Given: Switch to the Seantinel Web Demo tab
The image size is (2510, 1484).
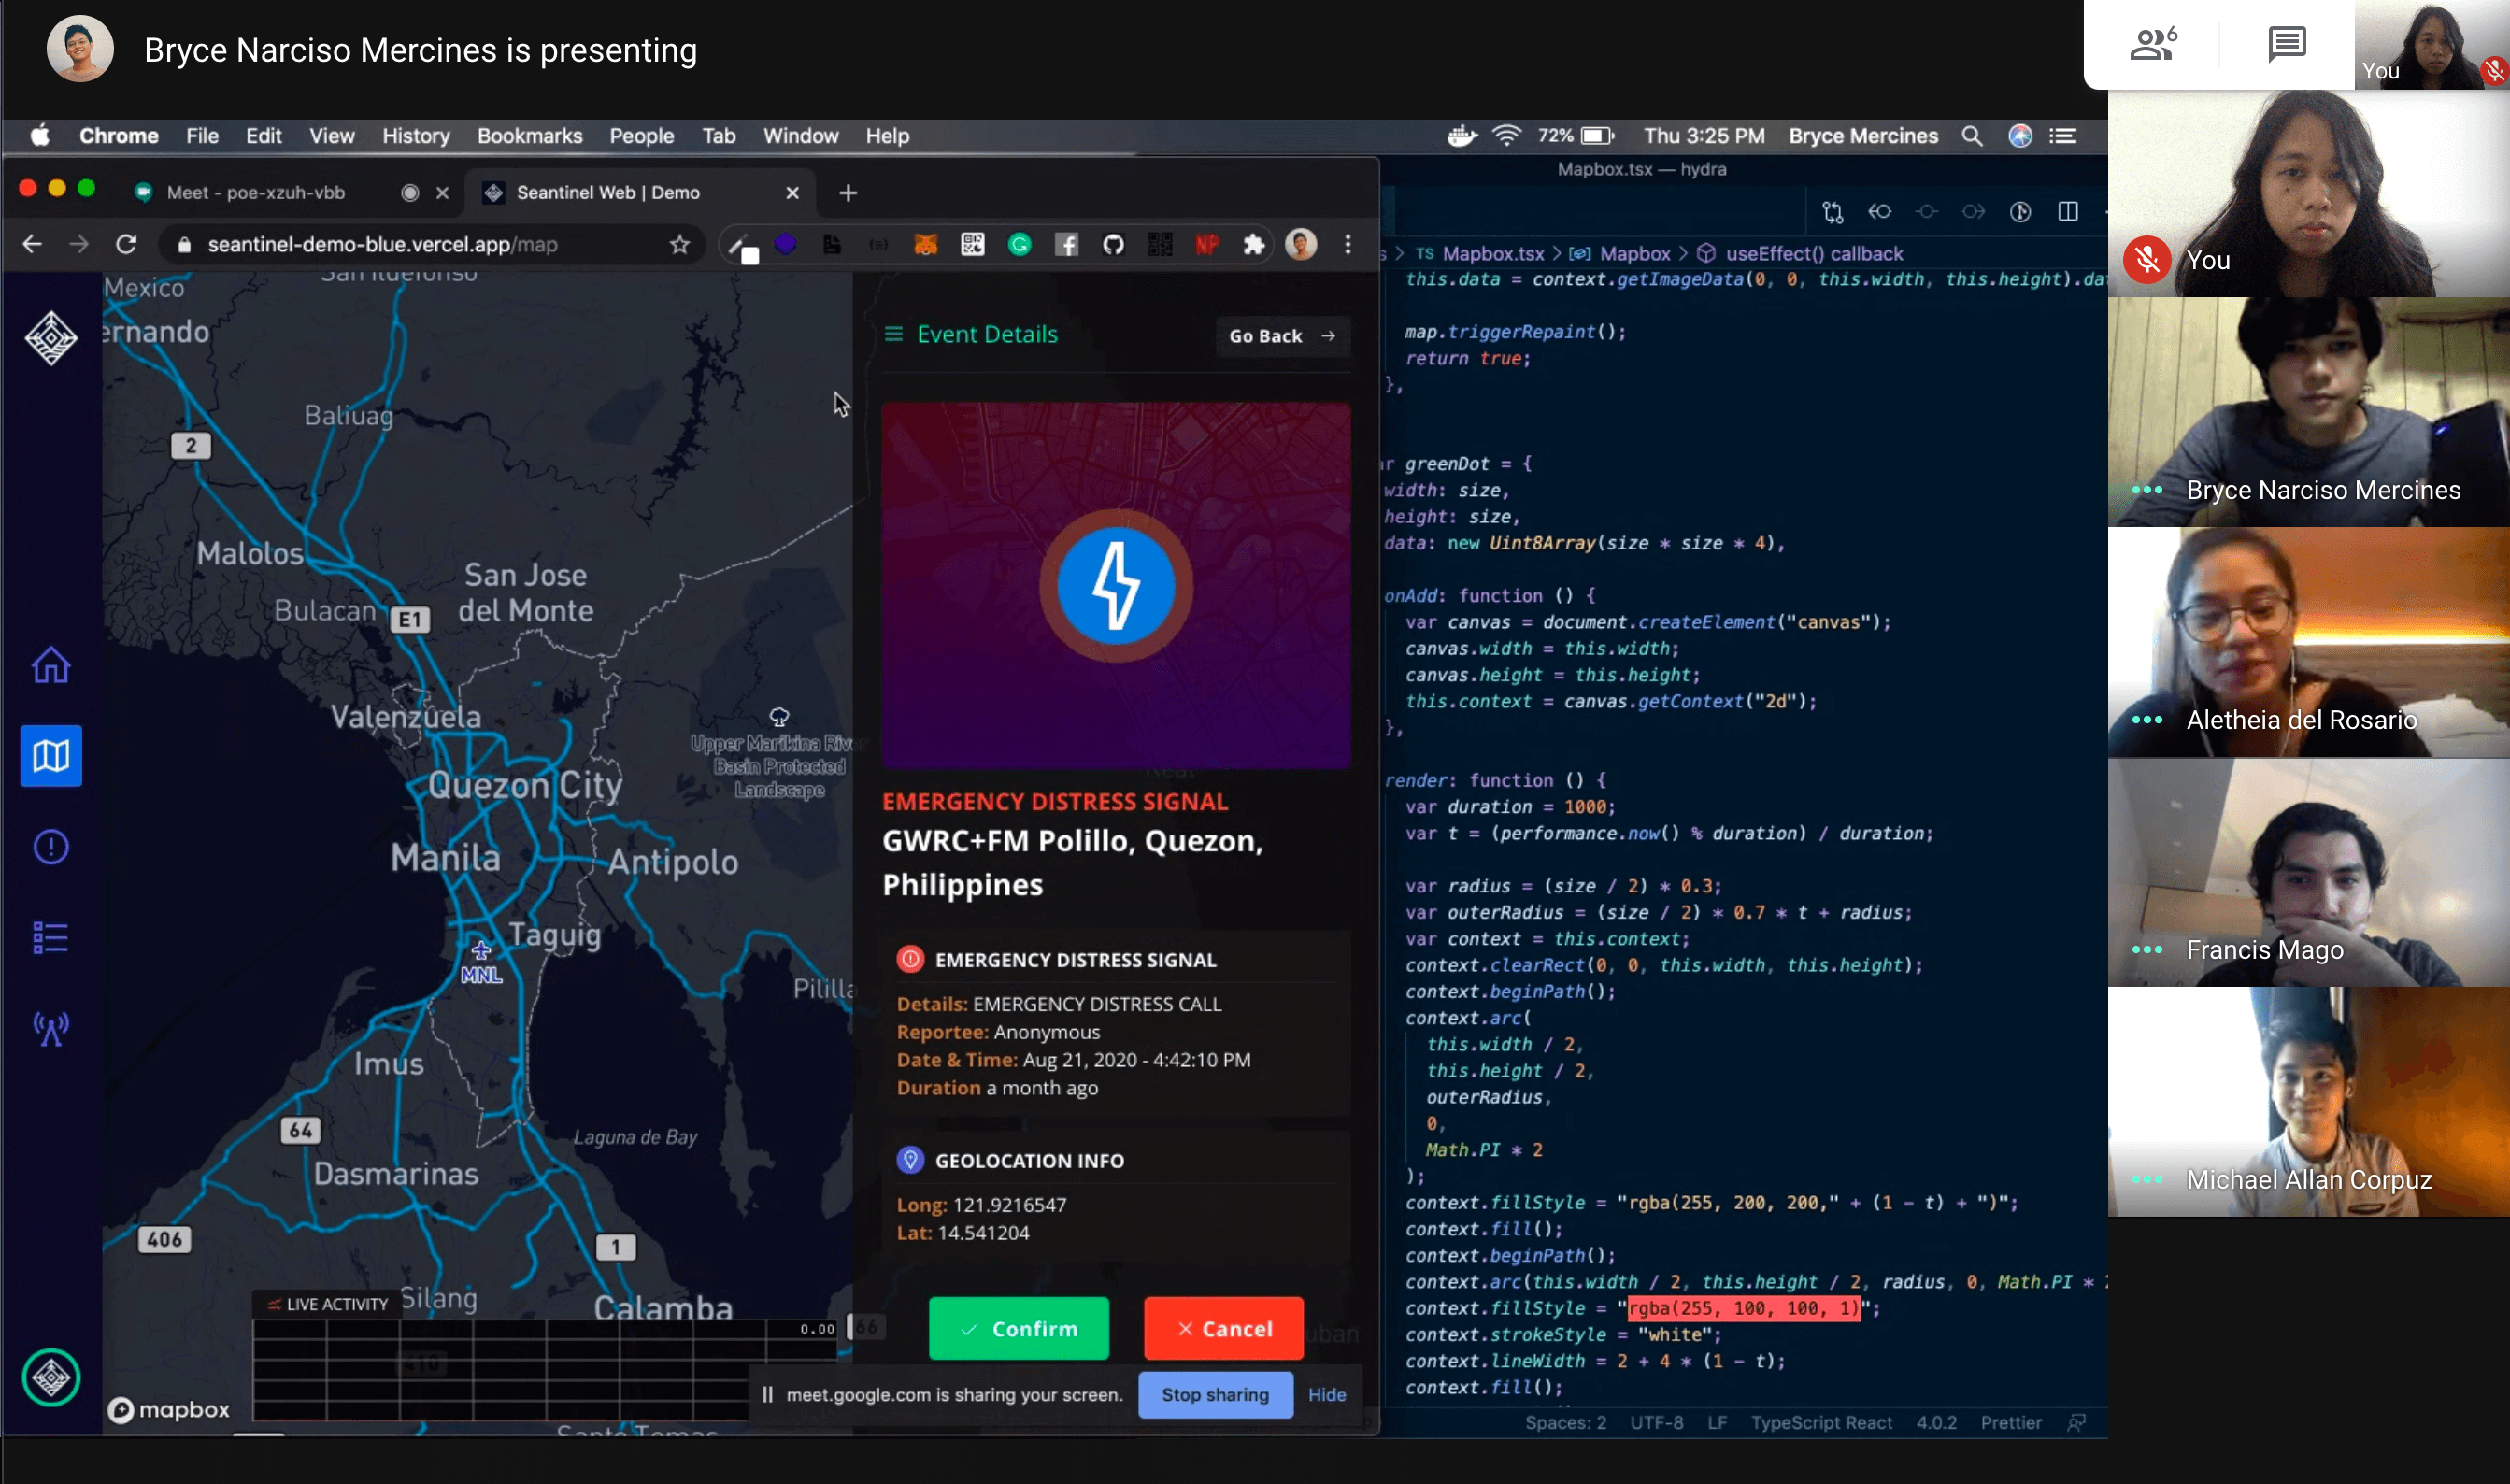Looking at the screenshot, I should [607, 191].
